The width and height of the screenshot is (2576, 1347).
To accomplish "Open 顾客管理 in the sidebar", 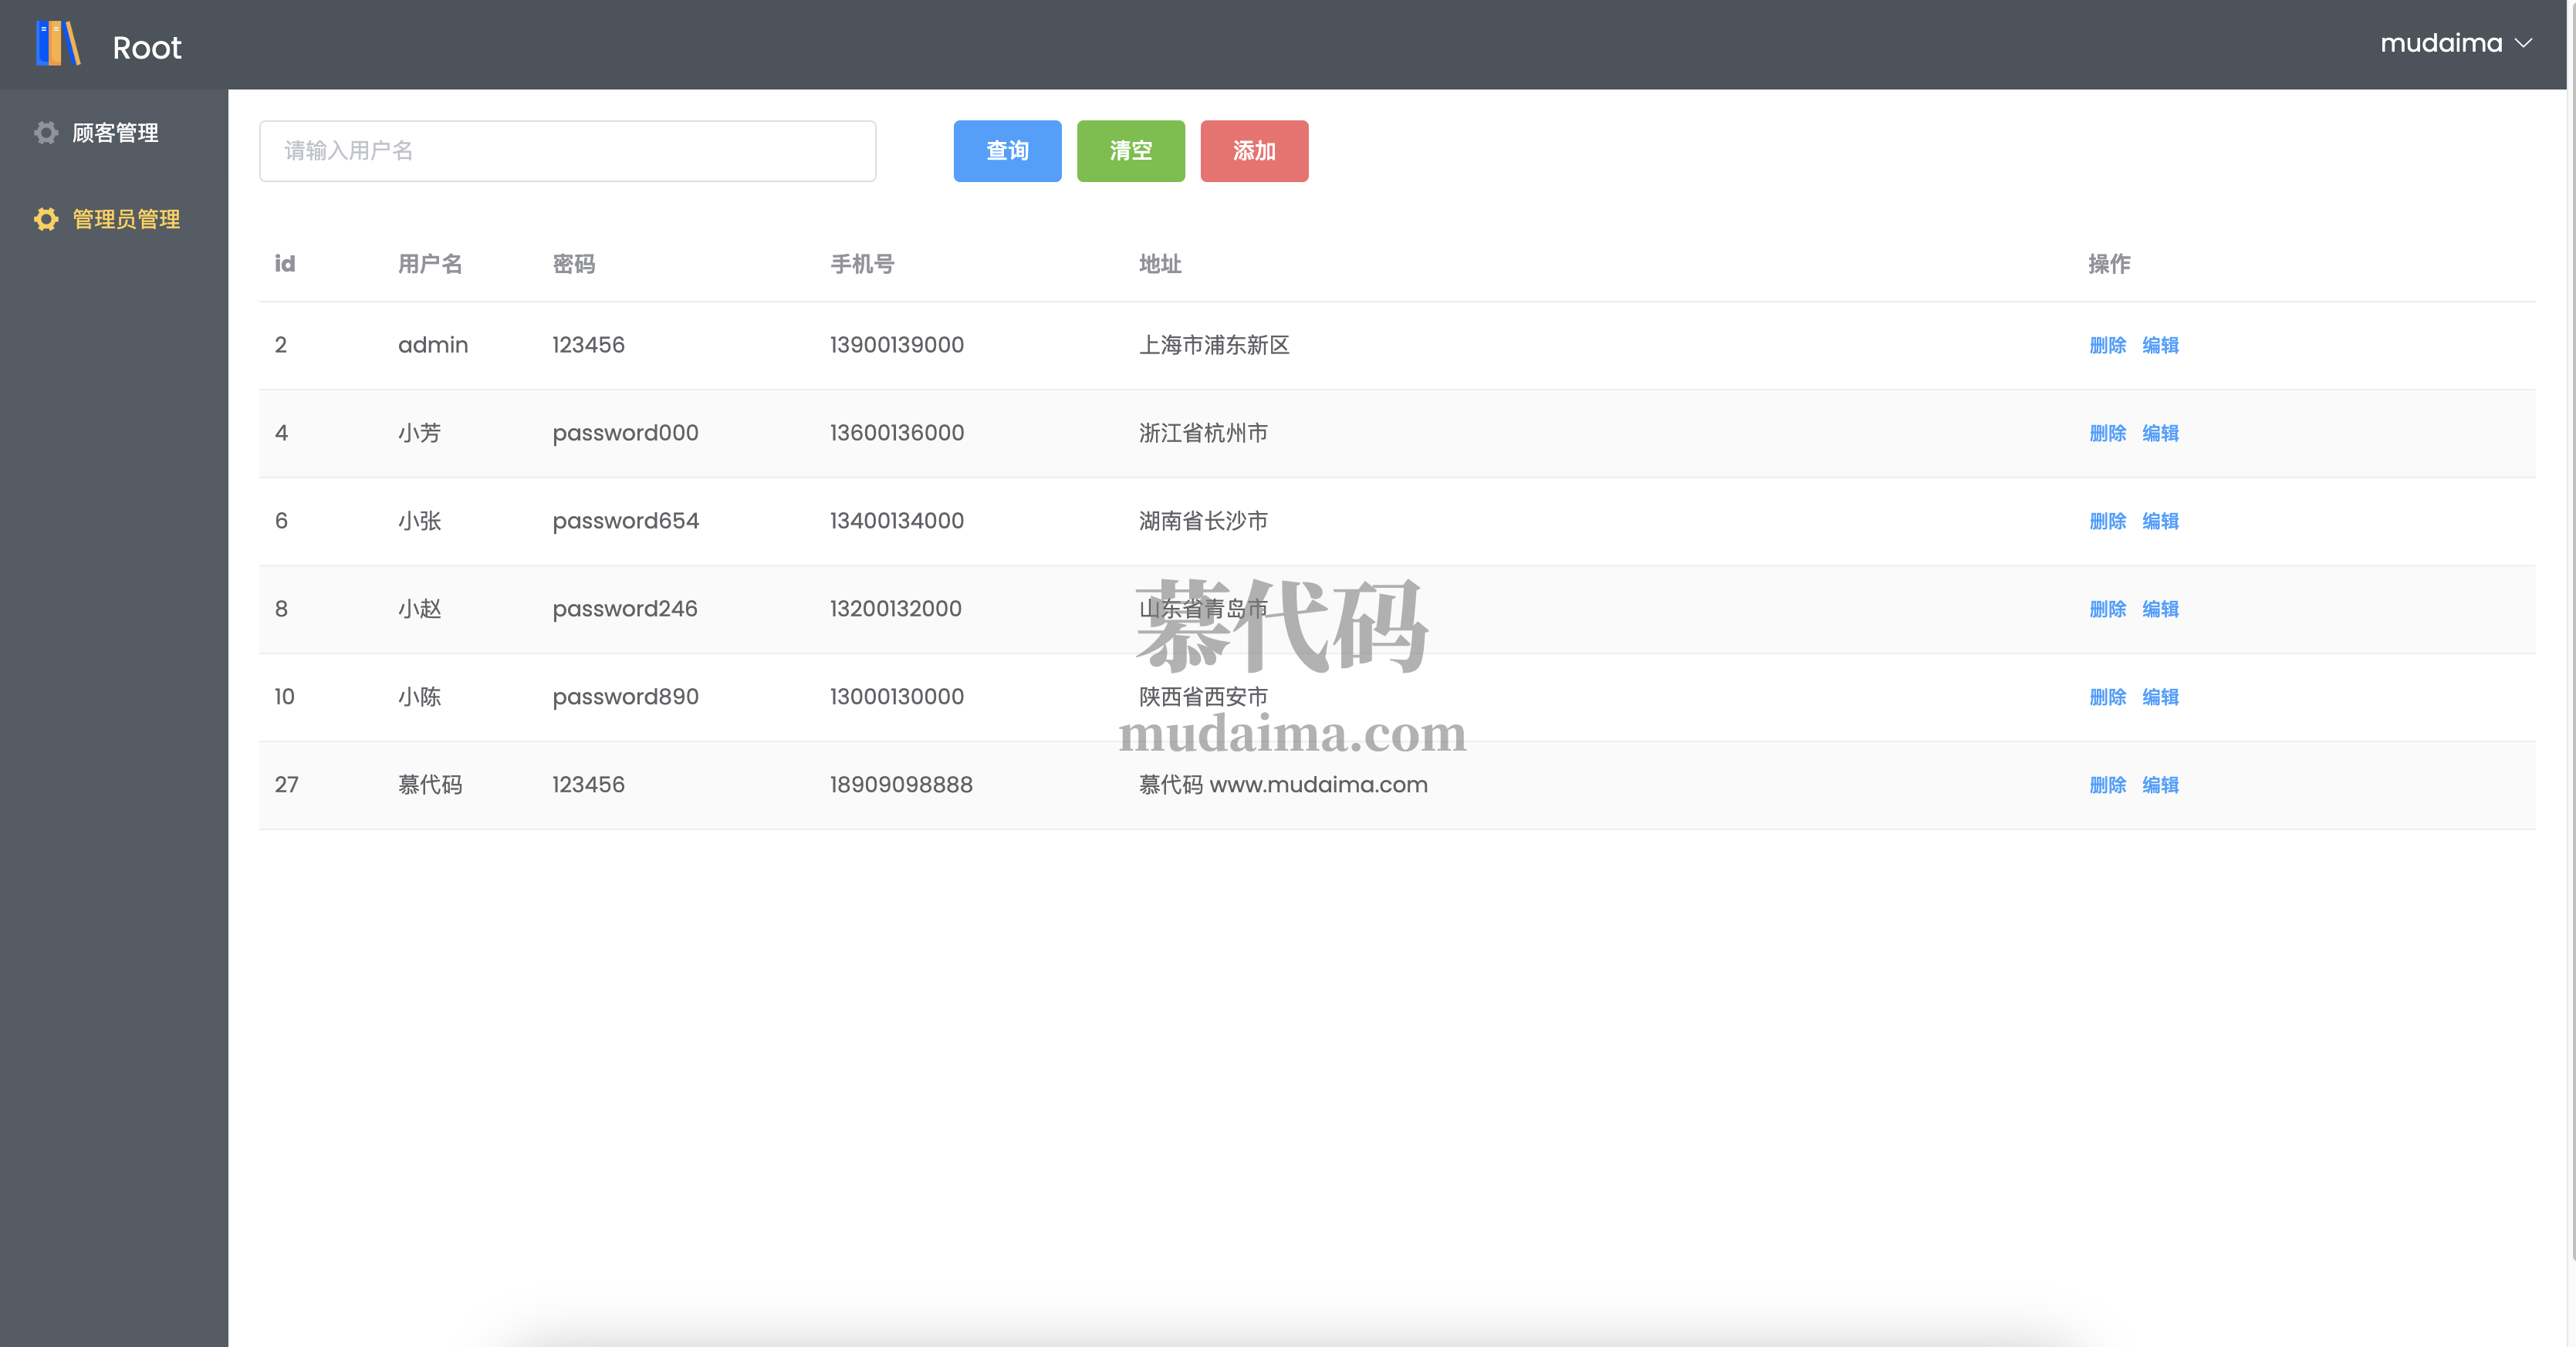I will coord(115,133).
